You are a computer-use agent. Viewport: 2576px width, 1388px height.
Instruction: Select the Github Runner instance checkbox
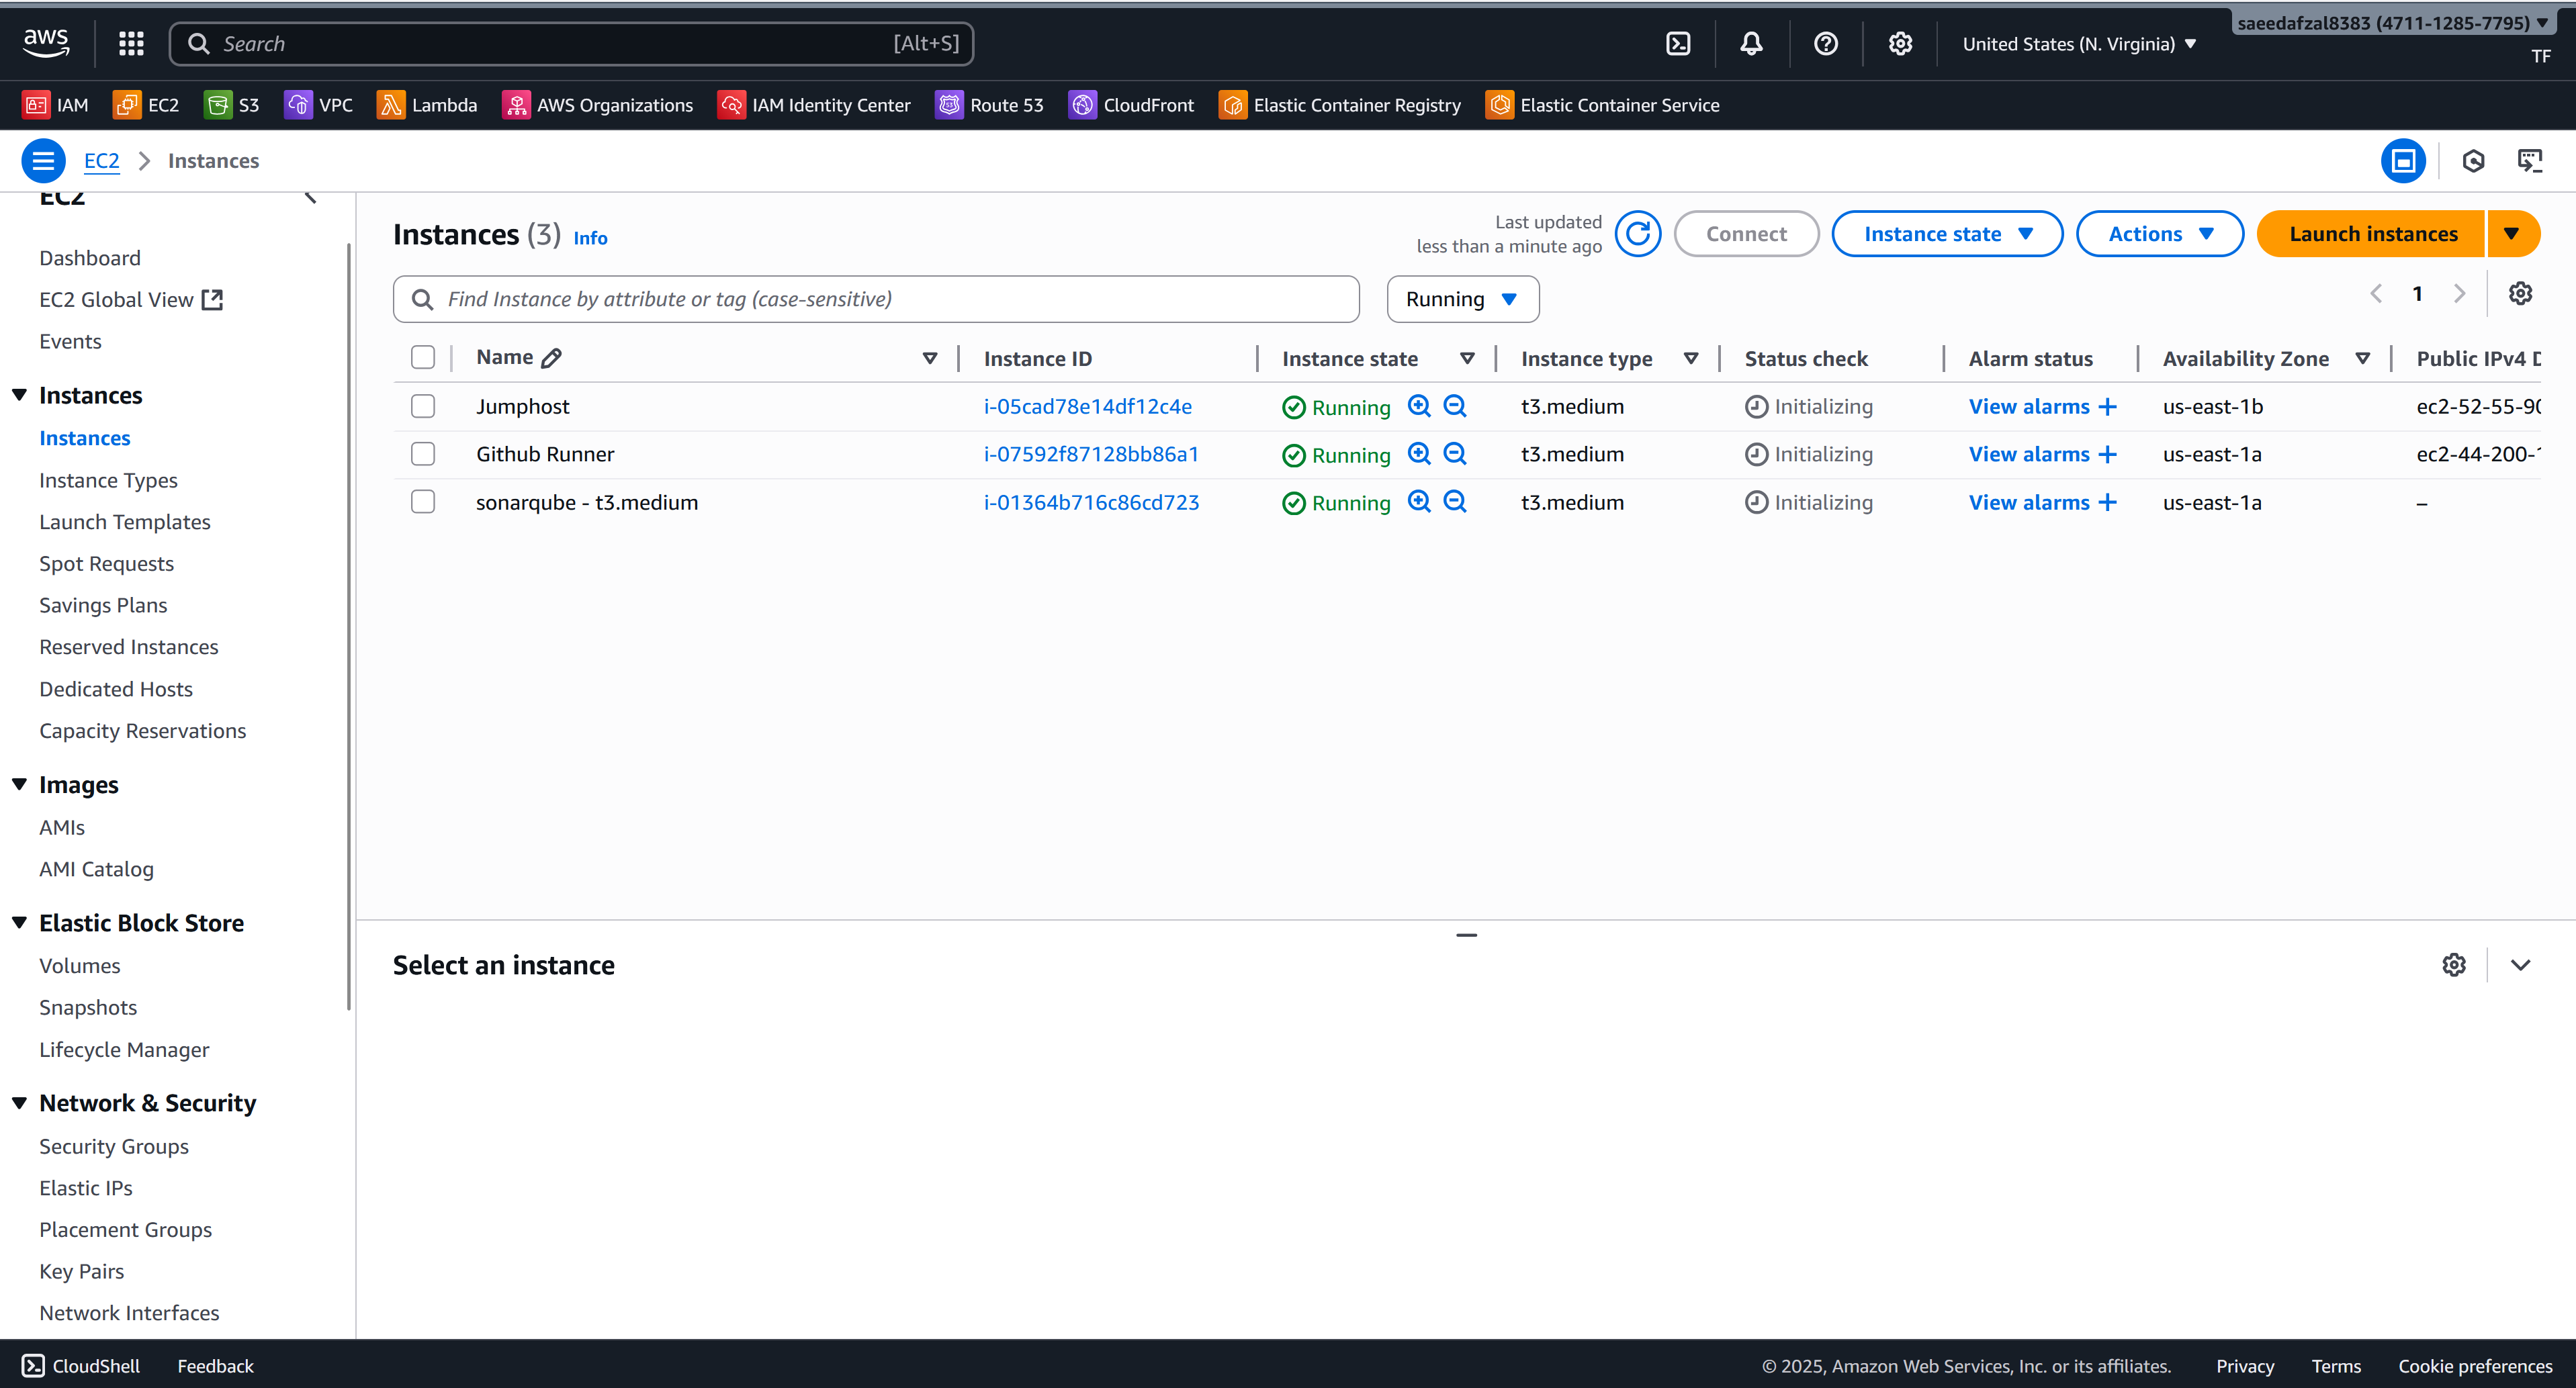(422, 453)
